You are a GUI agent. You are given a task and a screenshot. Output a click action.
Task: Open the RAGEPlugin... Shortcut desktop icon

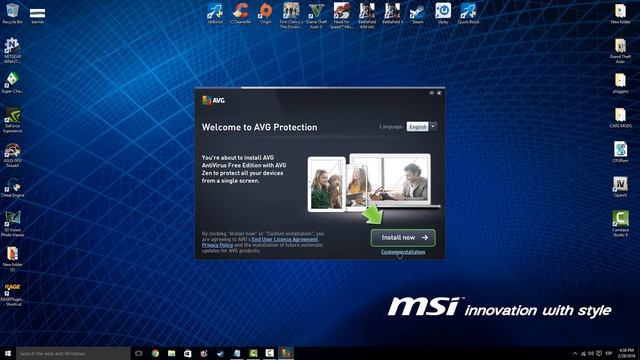click(x=12, y=295)
